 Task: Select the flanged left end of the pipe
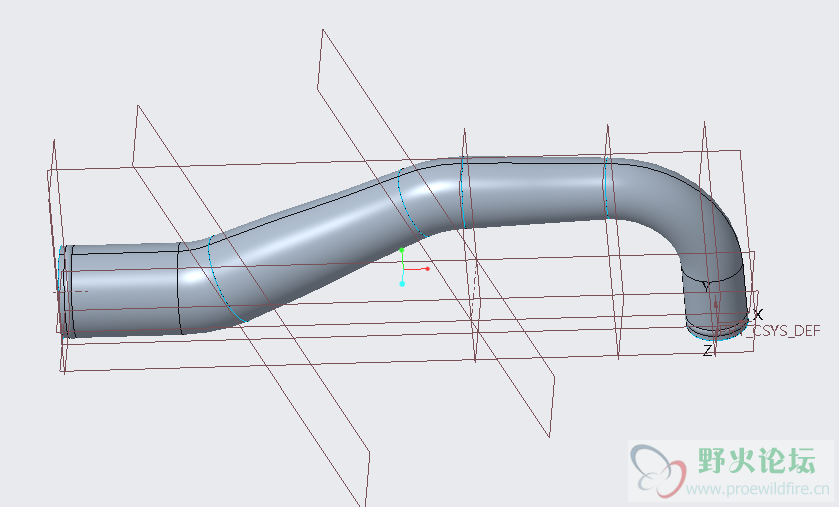pos(65,291)
